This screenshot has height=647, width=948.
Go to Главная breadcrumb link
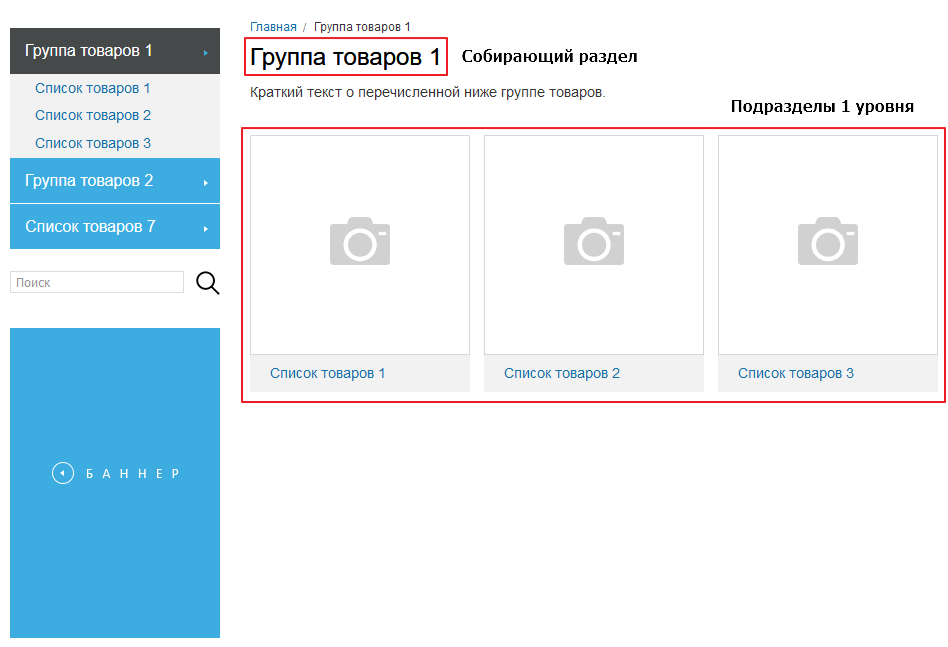click(273, 27)
